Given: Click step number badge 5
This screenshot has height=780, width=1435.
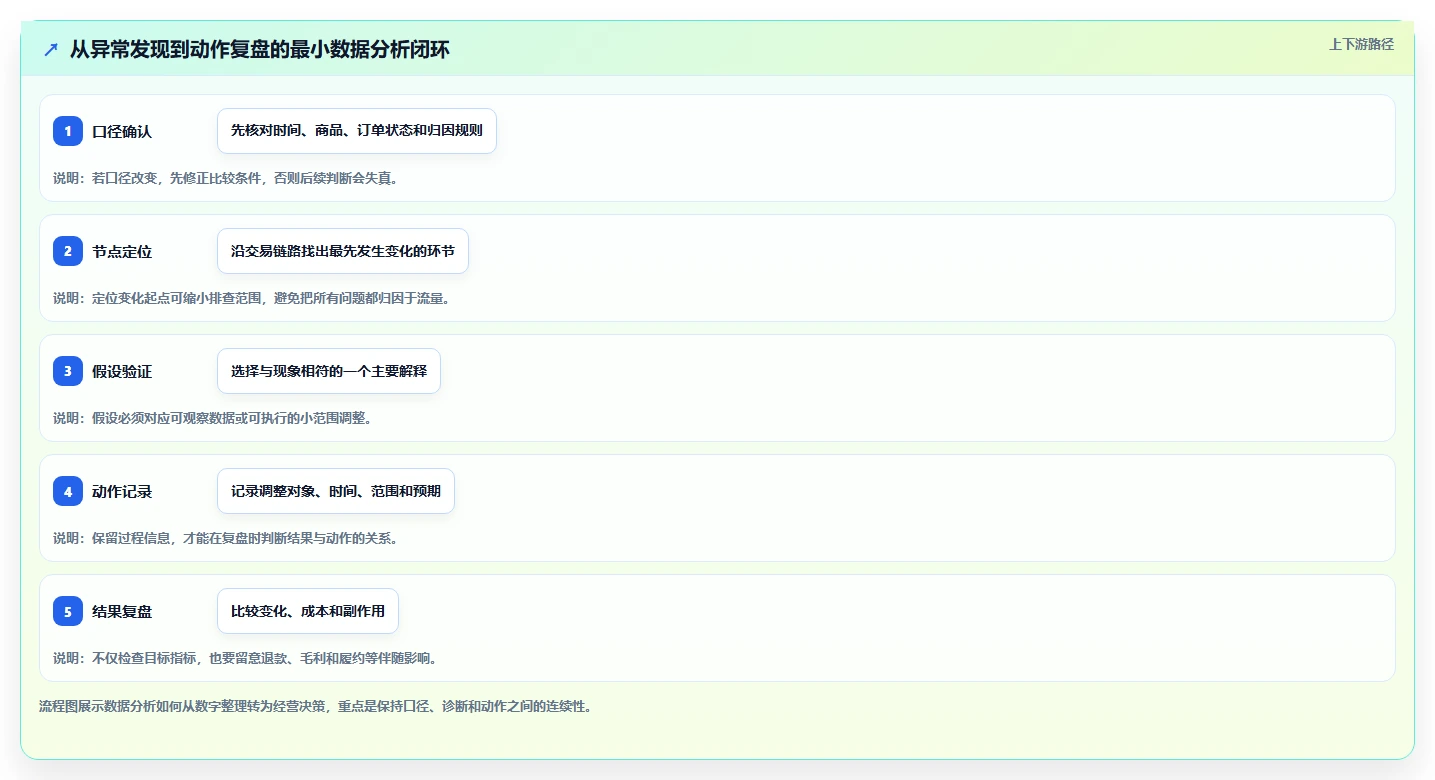Looking at the screenshot, I should pyautogui.click(x=68, y=611).
